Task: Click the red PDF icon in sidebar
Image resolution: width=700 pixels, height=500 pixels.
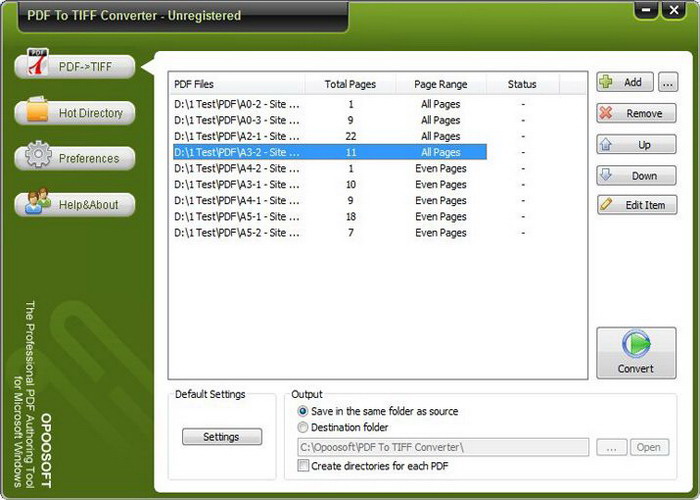Action: click(x=38, y=62)
